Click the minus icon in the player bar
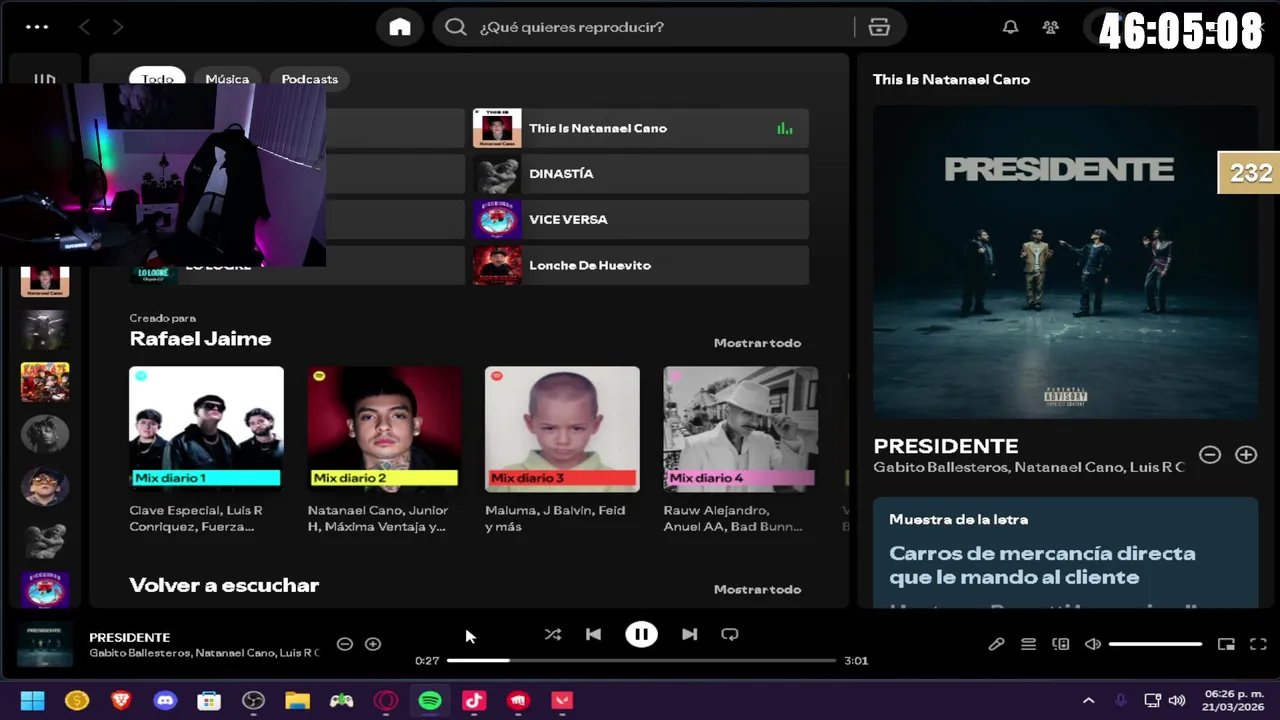1280x720 pixels. coord(345,644)
